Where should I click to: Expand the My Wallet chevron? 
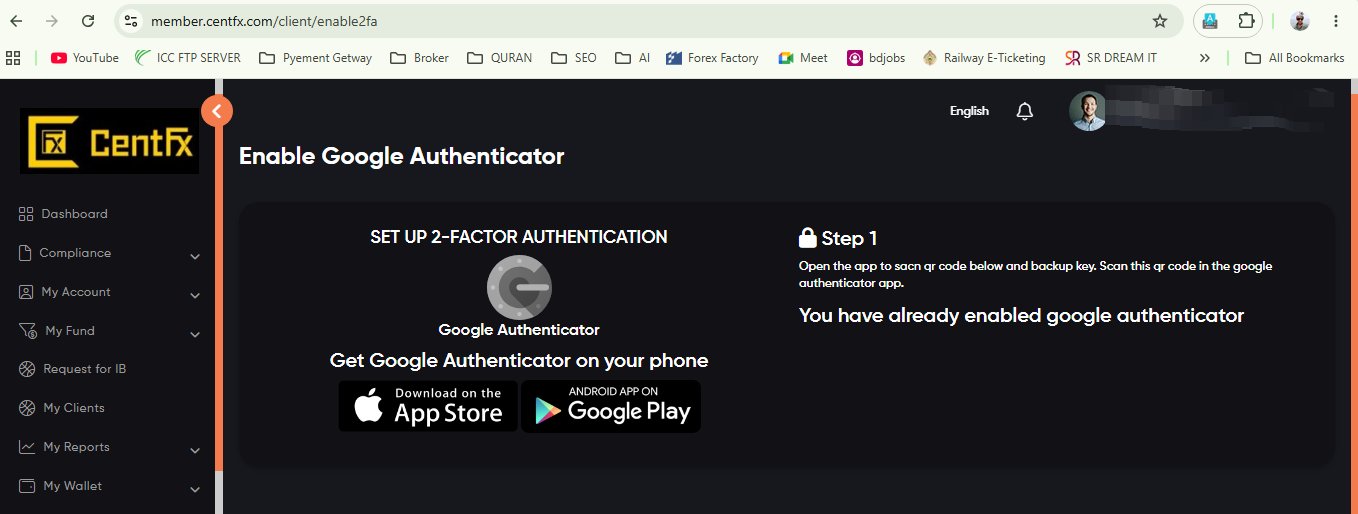[195, 489]
